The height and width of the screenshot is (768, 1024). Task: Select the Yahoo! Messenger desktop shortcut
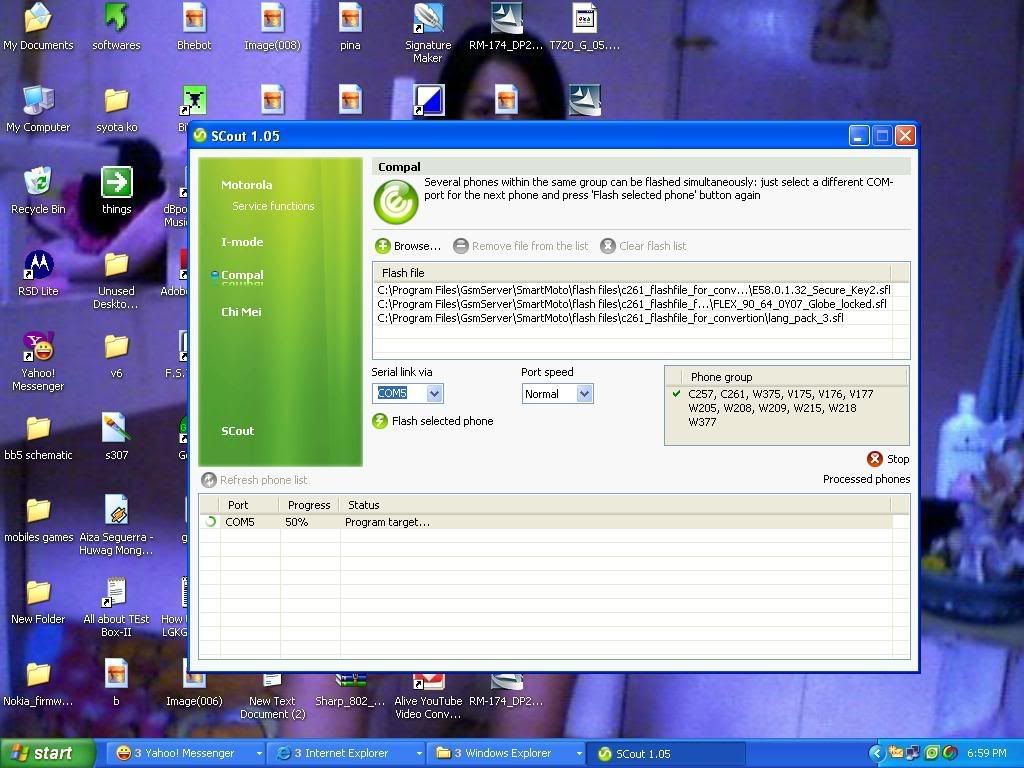(x=38, y=362)
